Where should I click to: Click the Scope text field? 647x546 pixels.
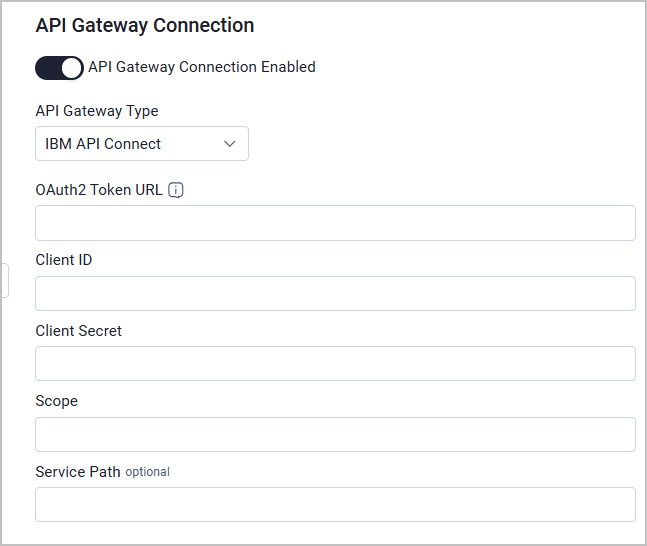click(x=335, y=435)
